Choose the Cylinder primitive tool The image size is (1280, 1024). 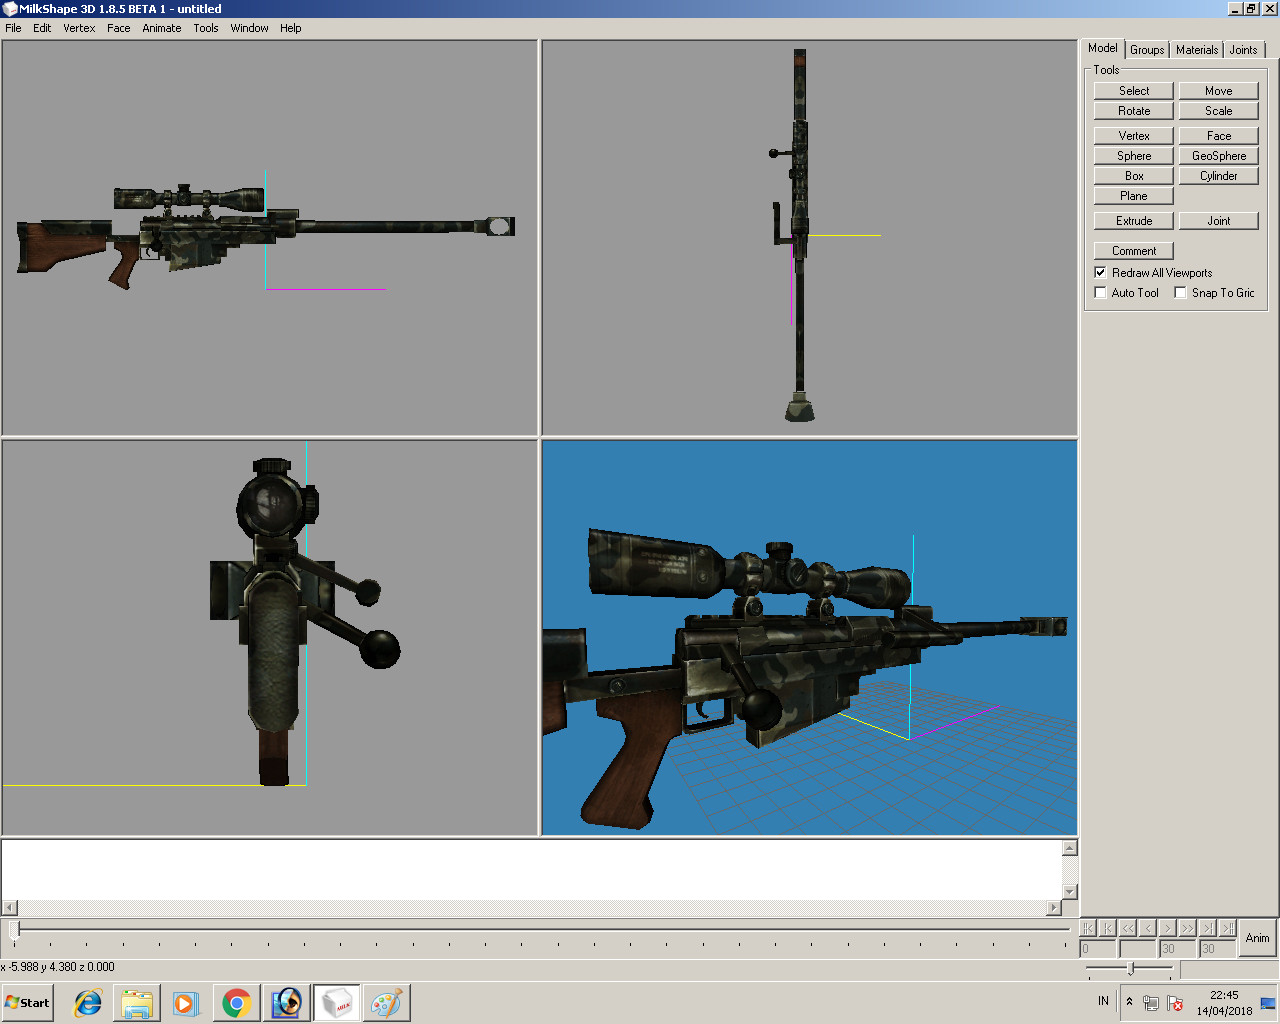1218,175
